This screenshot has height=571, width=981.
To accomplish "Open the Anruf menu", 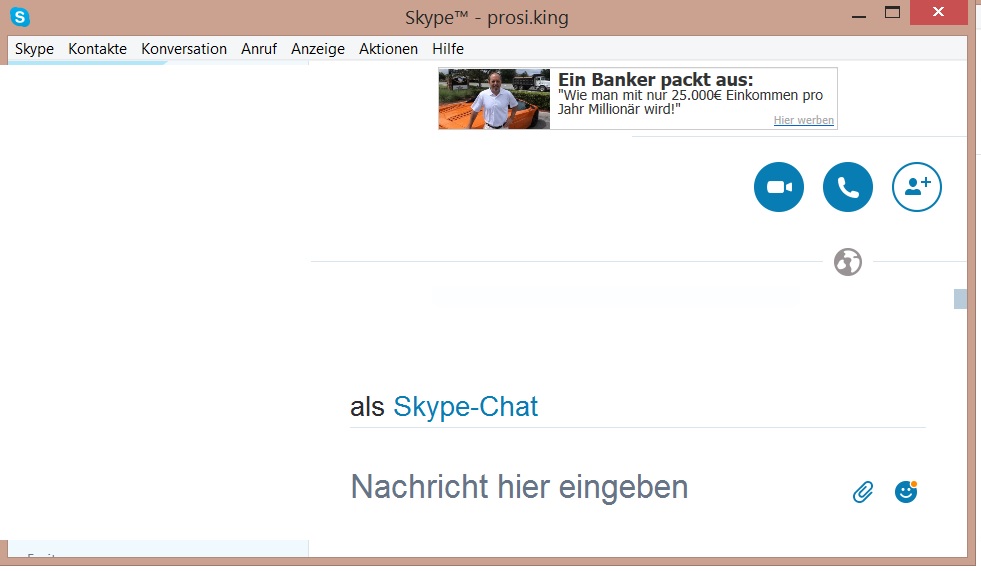I will pyautogui.click(x=259, y=49).
